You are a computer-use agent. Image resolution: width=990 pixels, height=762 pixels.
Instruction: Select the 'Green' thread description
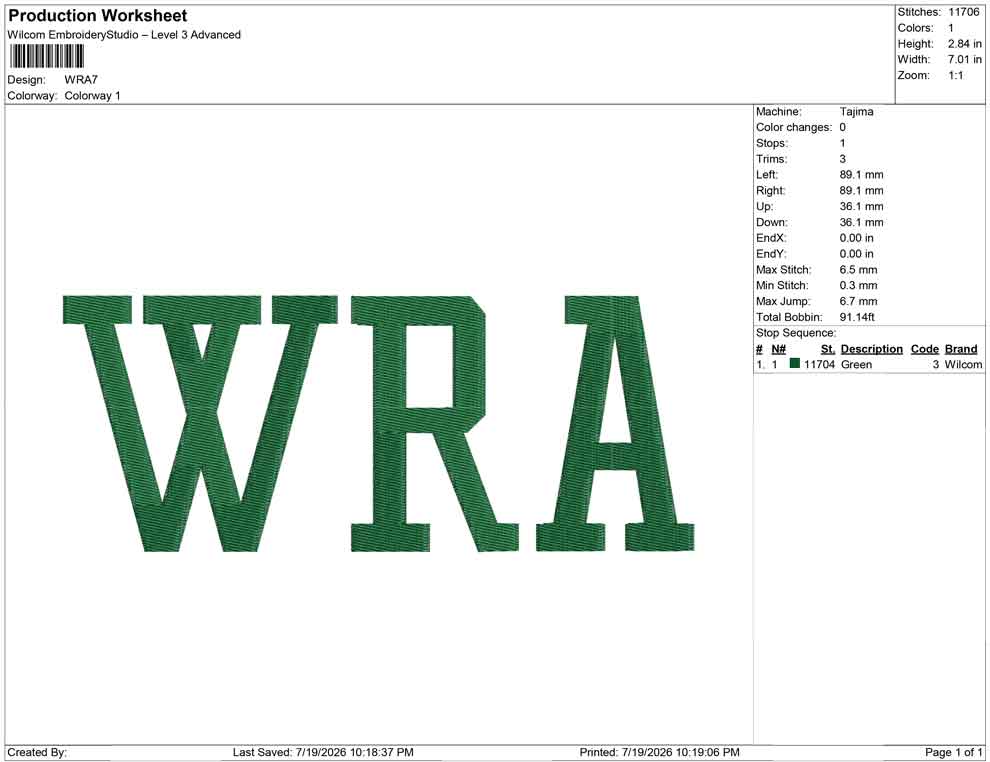click(x=857, y=364)
